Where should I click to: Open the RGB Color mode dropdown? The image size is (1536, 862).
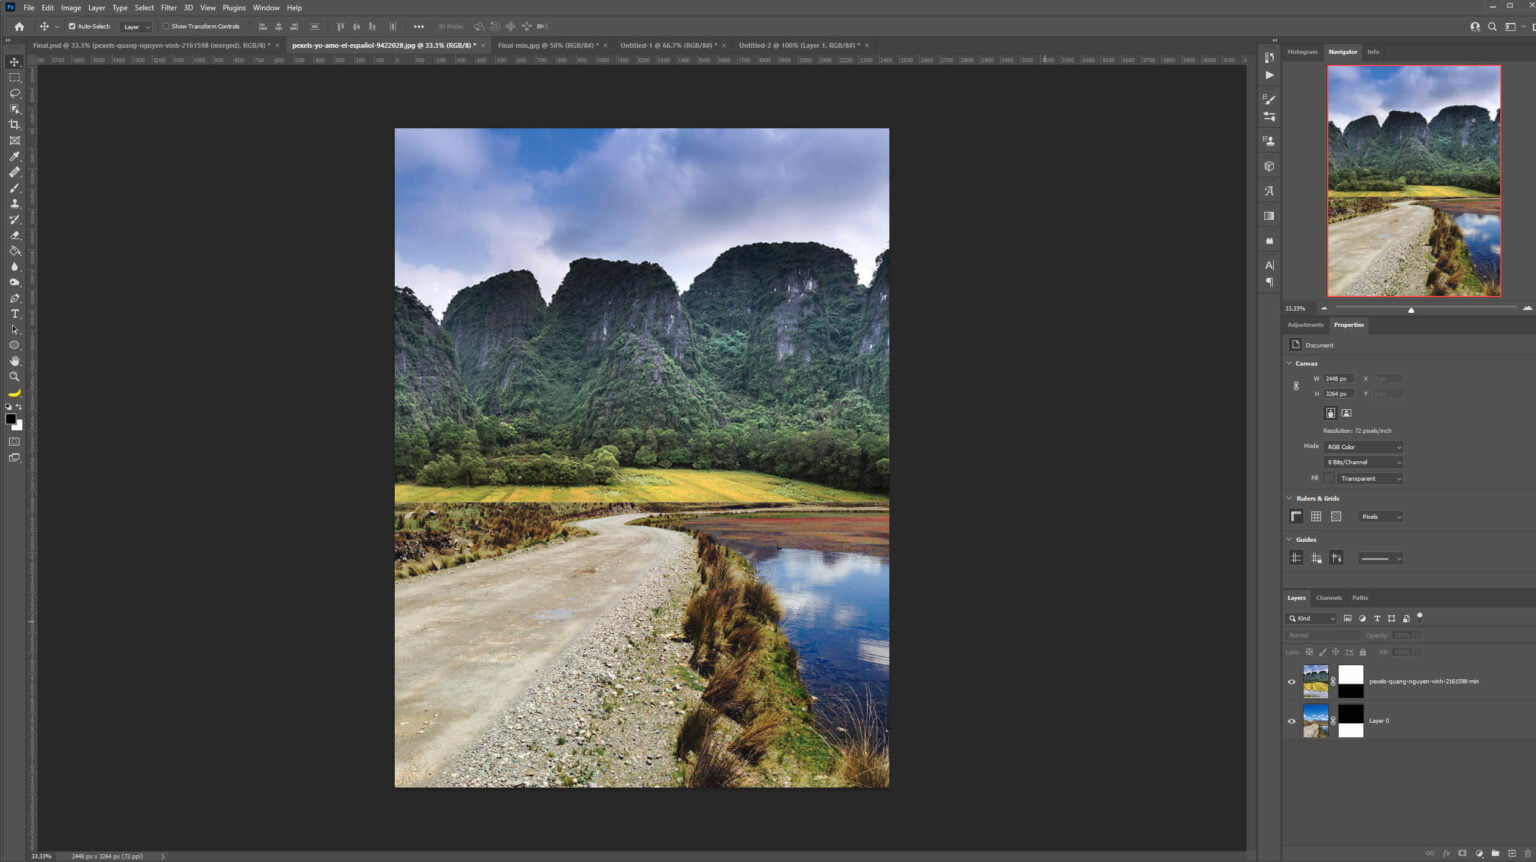[x=1363, y=446]
